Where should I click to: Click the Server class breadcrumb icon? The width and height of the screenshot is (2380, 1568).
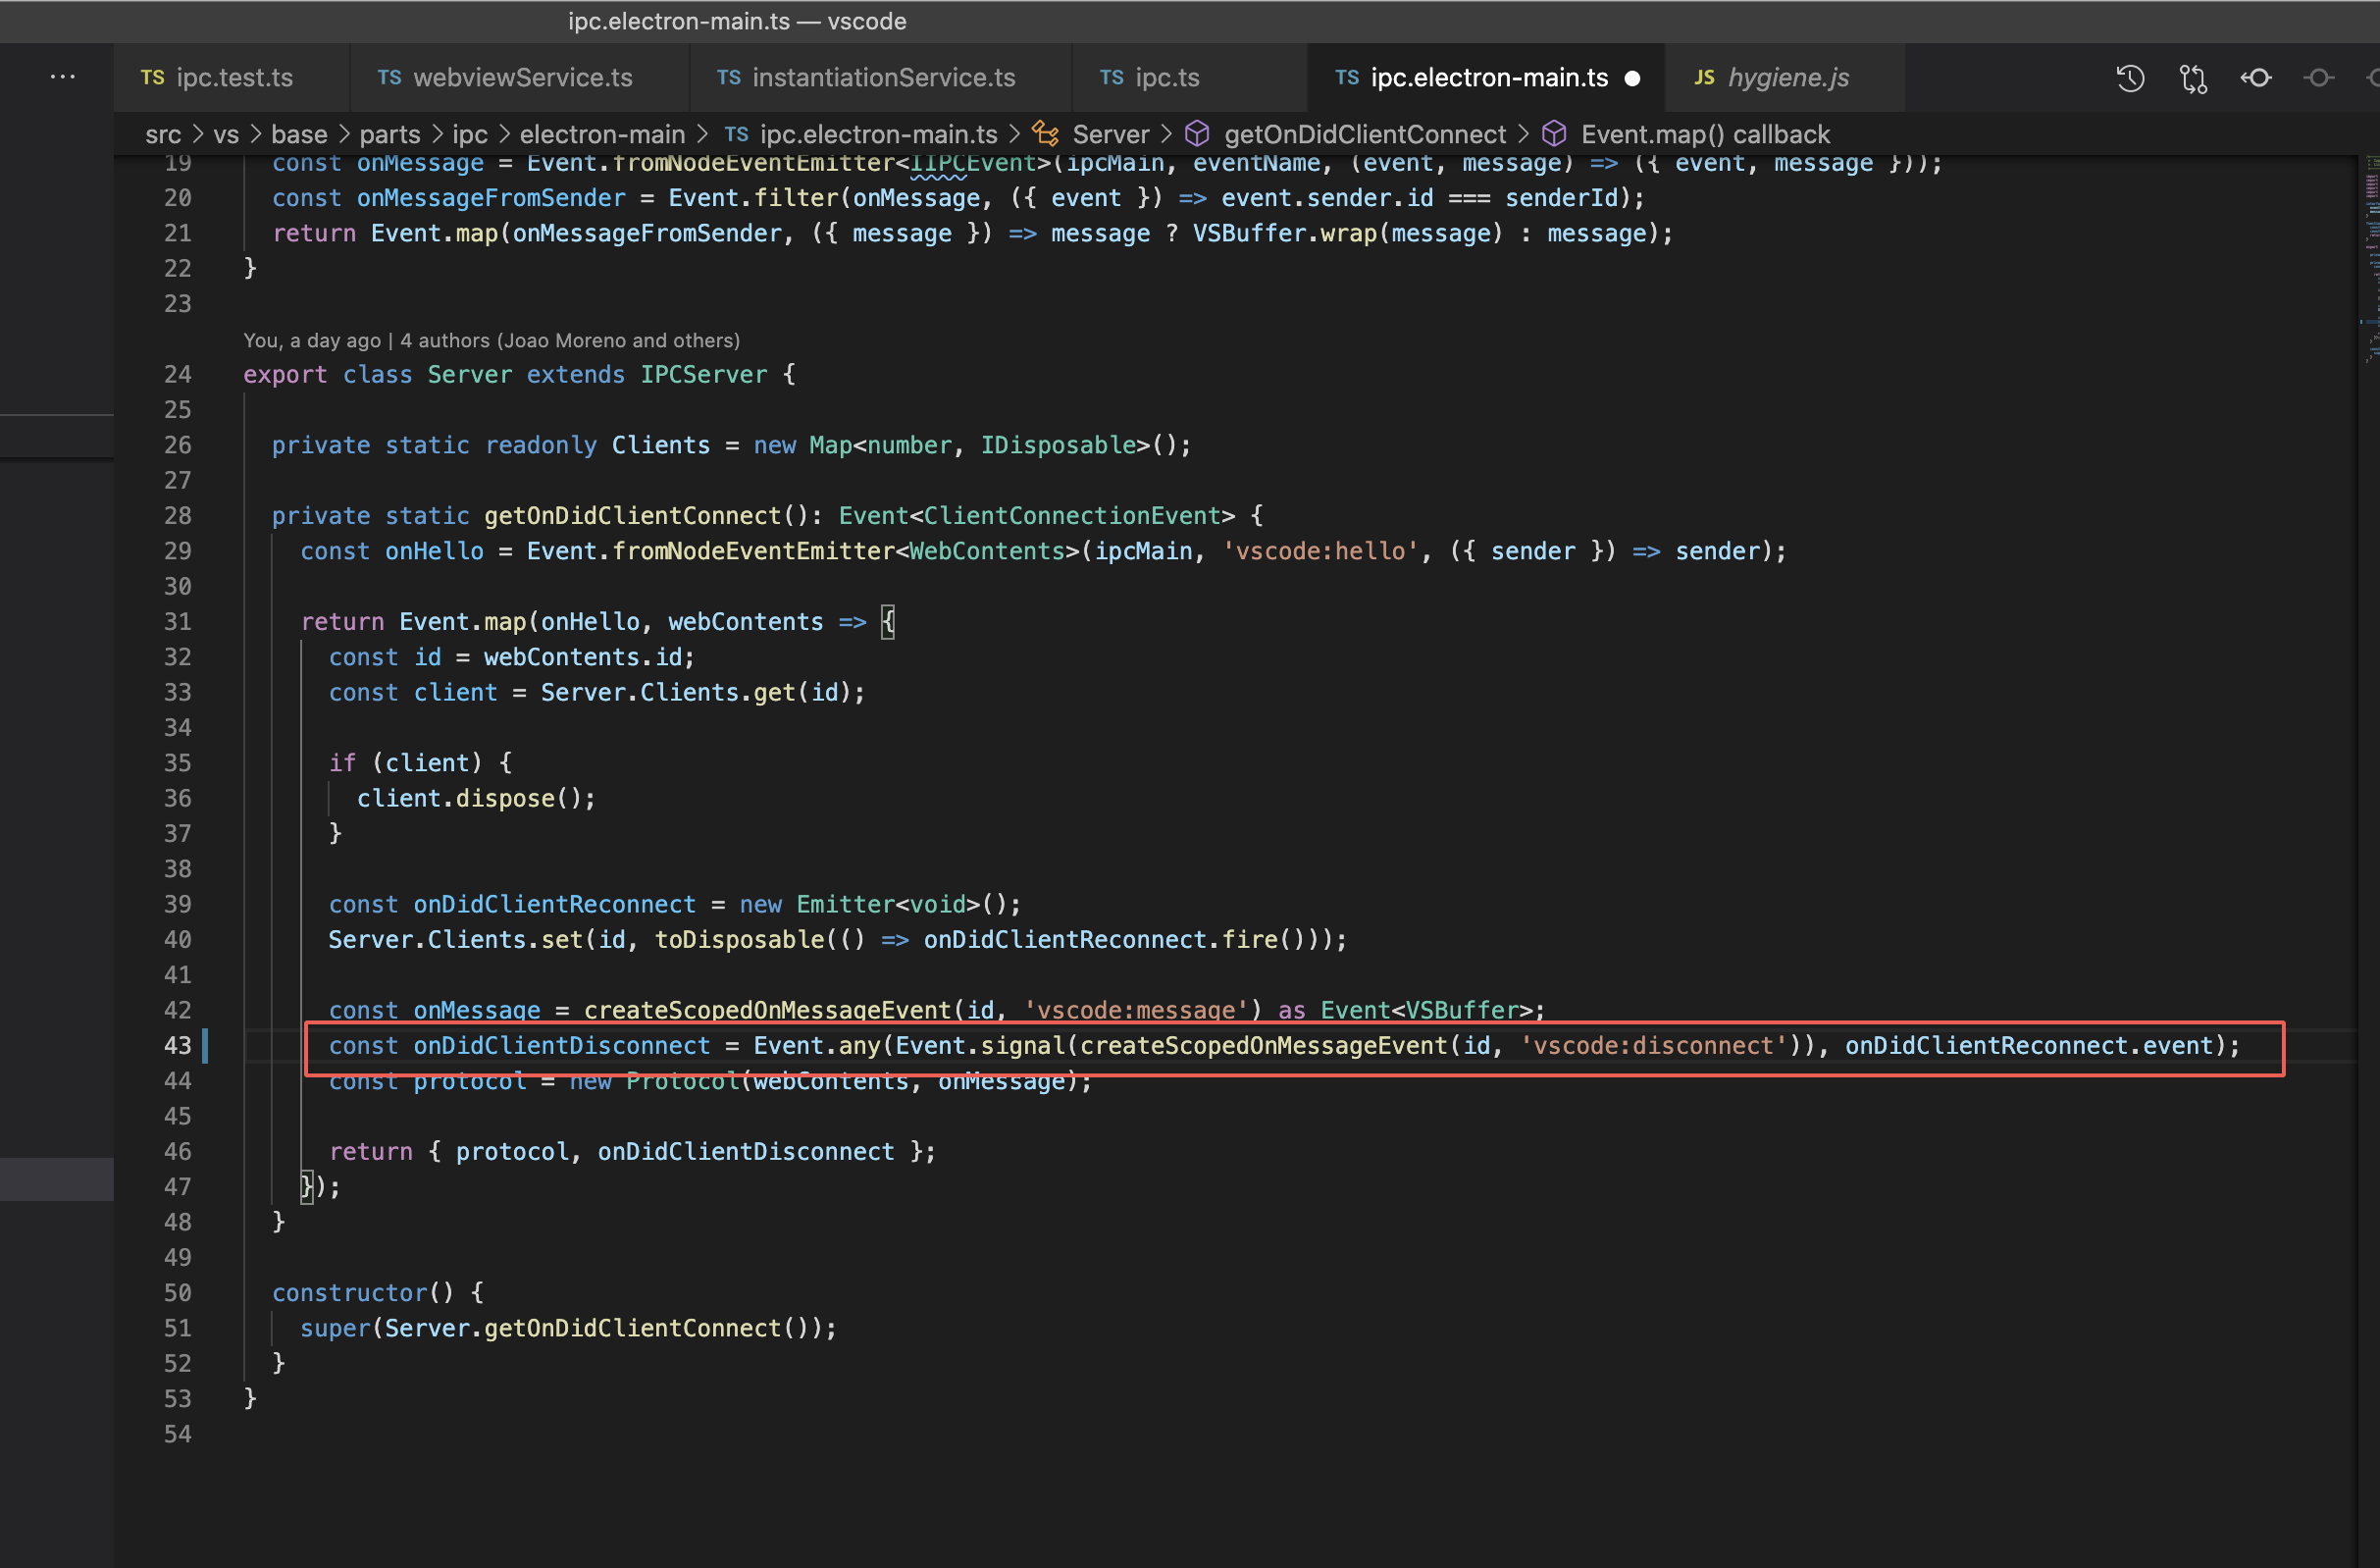tap(1046, 133)
